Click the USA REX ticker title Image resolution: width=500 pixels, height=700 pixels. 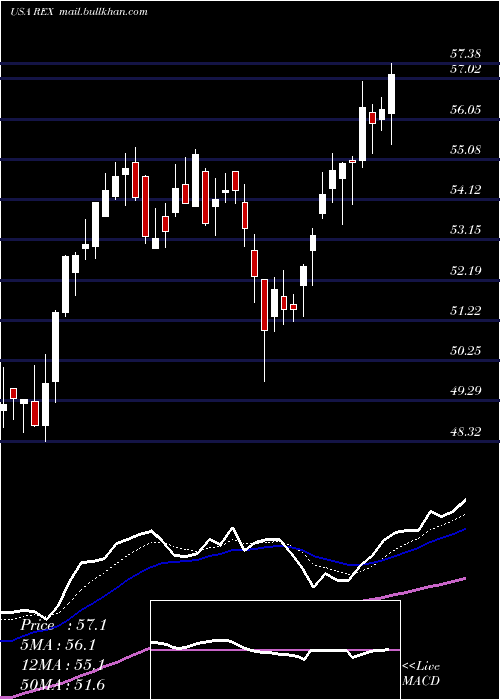point(32,12)
